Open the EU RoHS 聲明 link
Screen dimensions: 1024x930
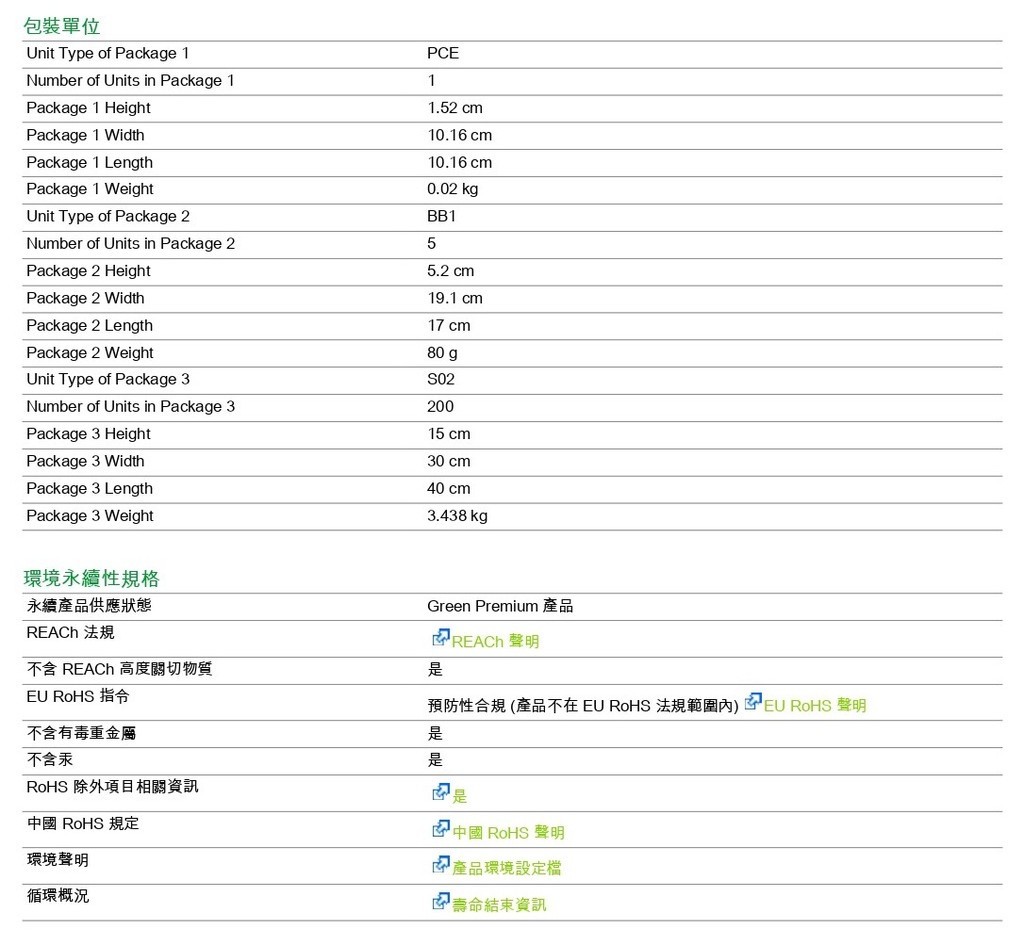point(815,706)
